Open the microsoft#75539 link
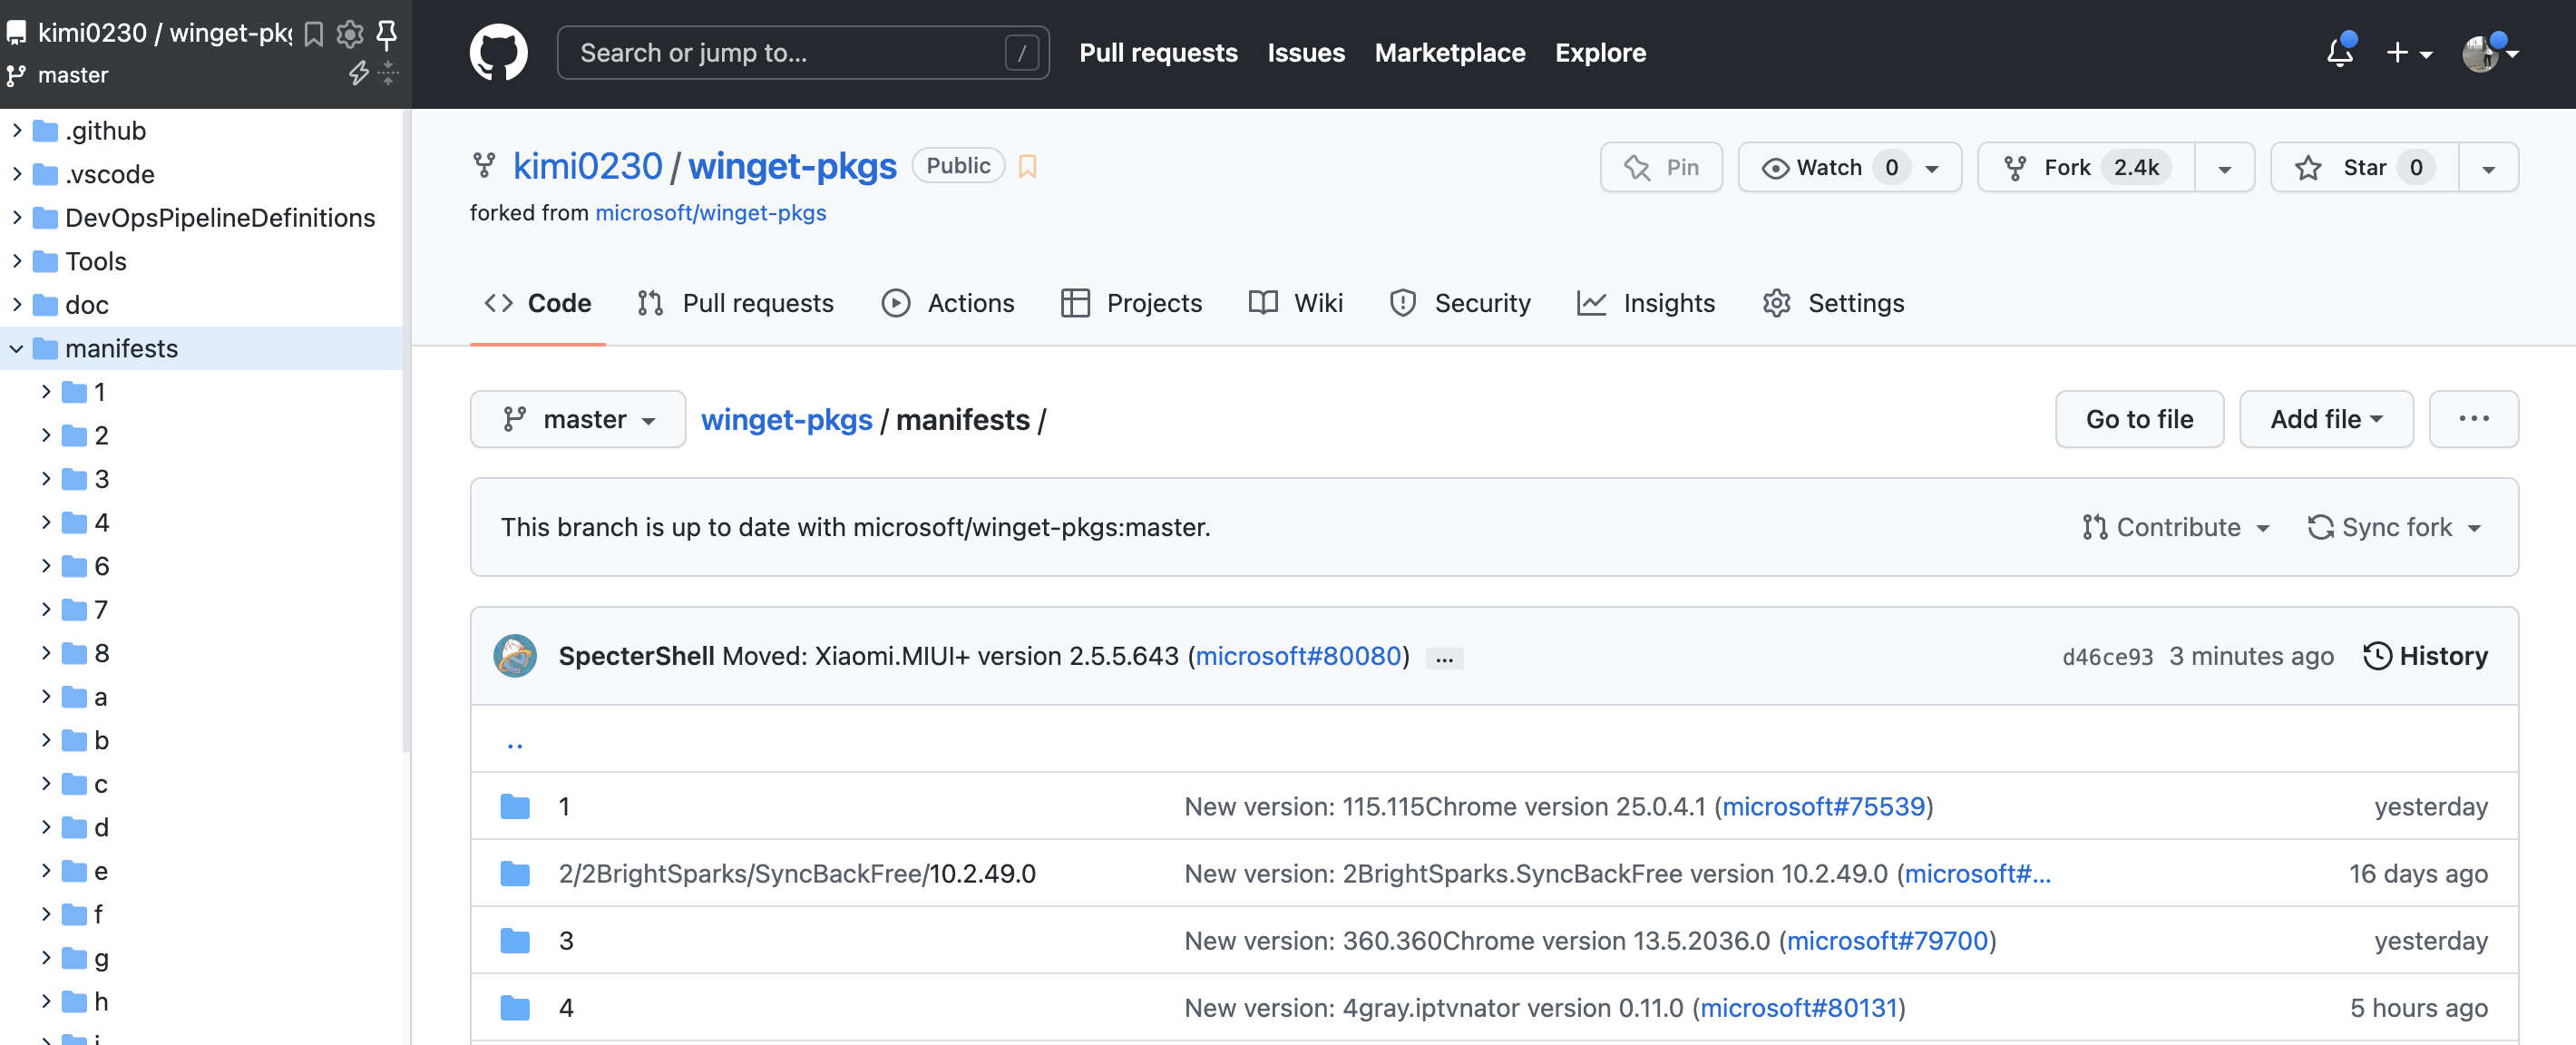Image resolution: width=2576 pixels, height=1045 pixels. pos(1823,806)
